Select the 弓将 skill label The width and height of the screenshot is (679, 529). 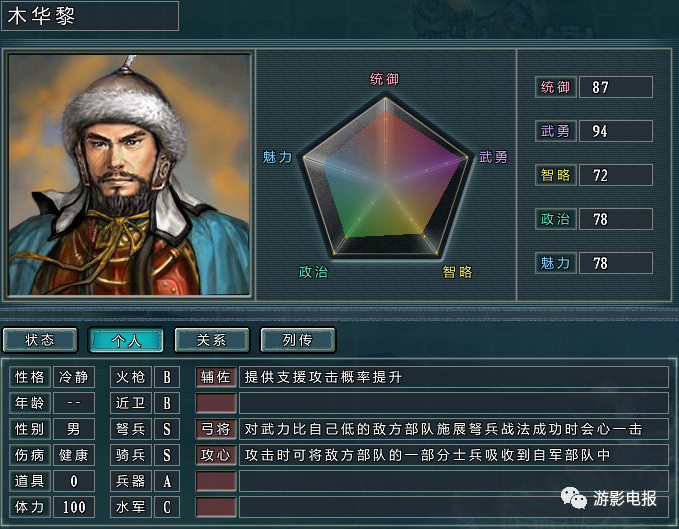[216, 429]
